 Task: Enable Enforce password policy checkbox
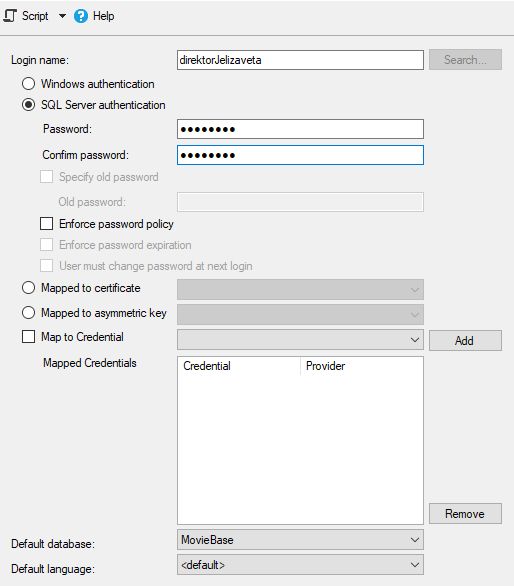pyautogui.click(x=46, y=224)
